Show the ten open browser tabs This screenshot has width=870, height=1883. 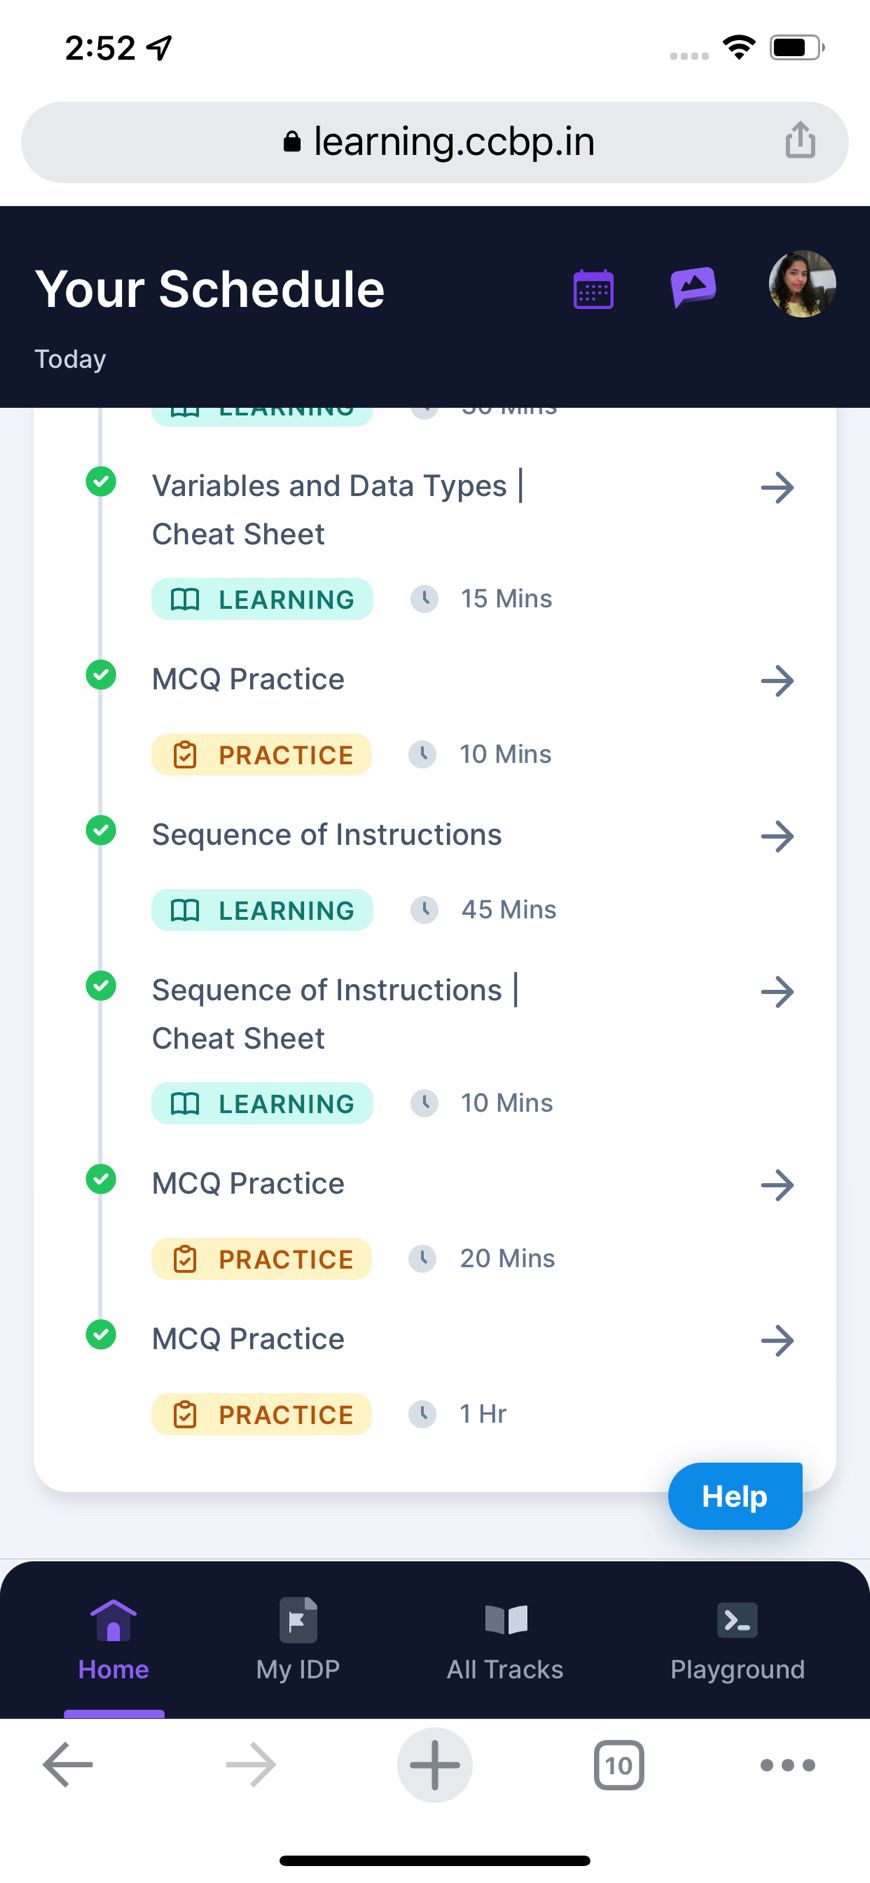pos(619,1765)
